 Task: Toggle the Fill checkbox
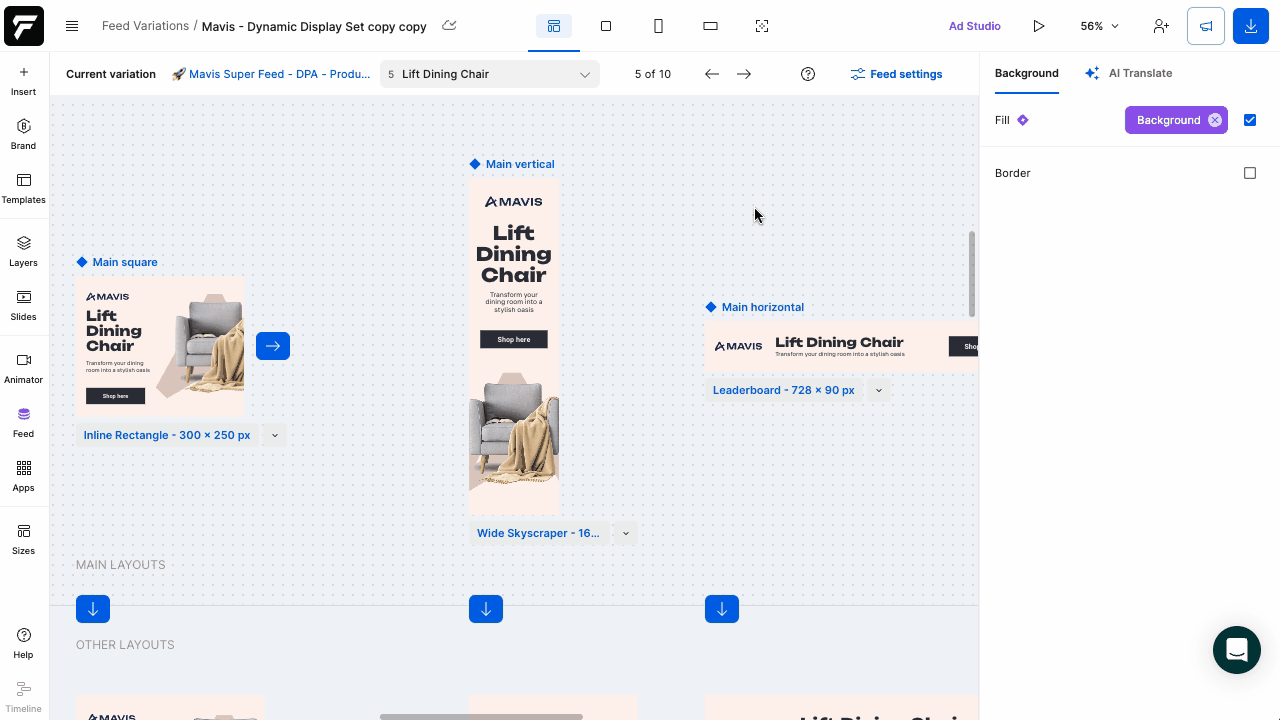[1250, 120]
